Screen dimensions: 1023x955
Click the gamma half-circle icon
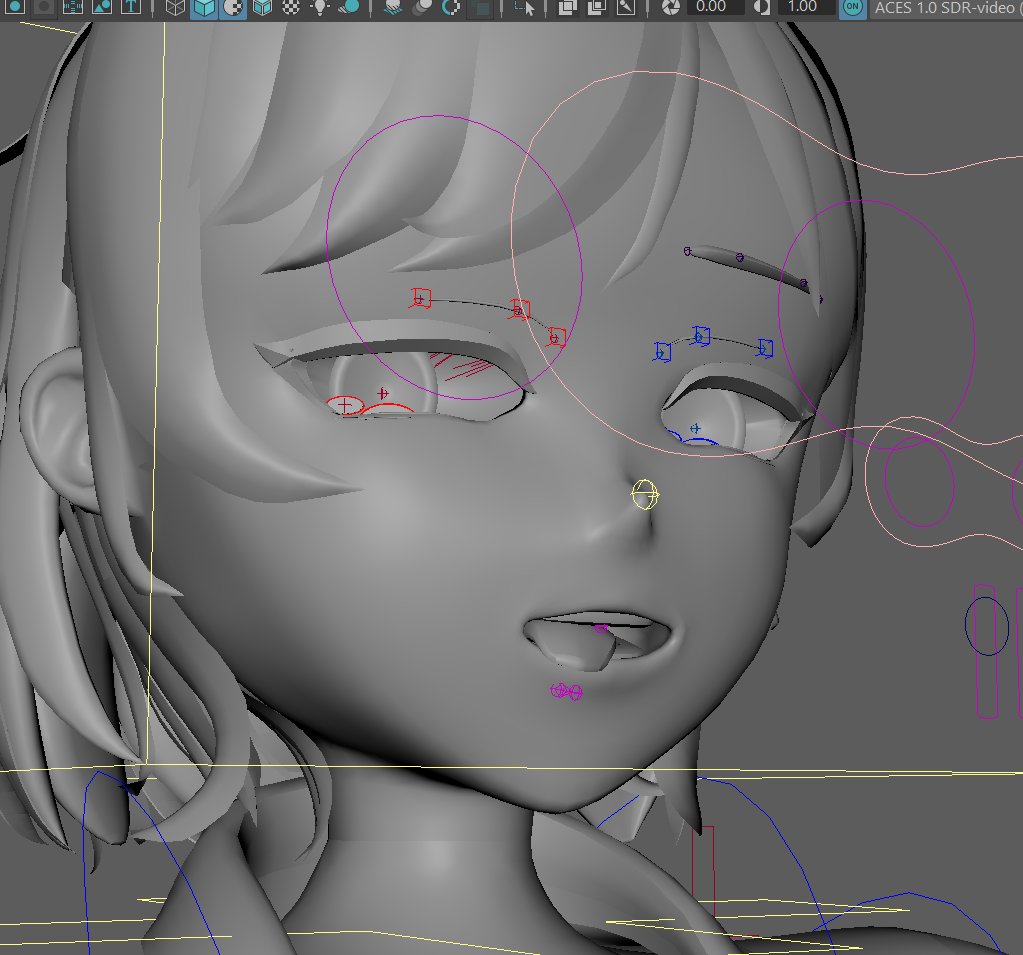[x=761, y=7]
